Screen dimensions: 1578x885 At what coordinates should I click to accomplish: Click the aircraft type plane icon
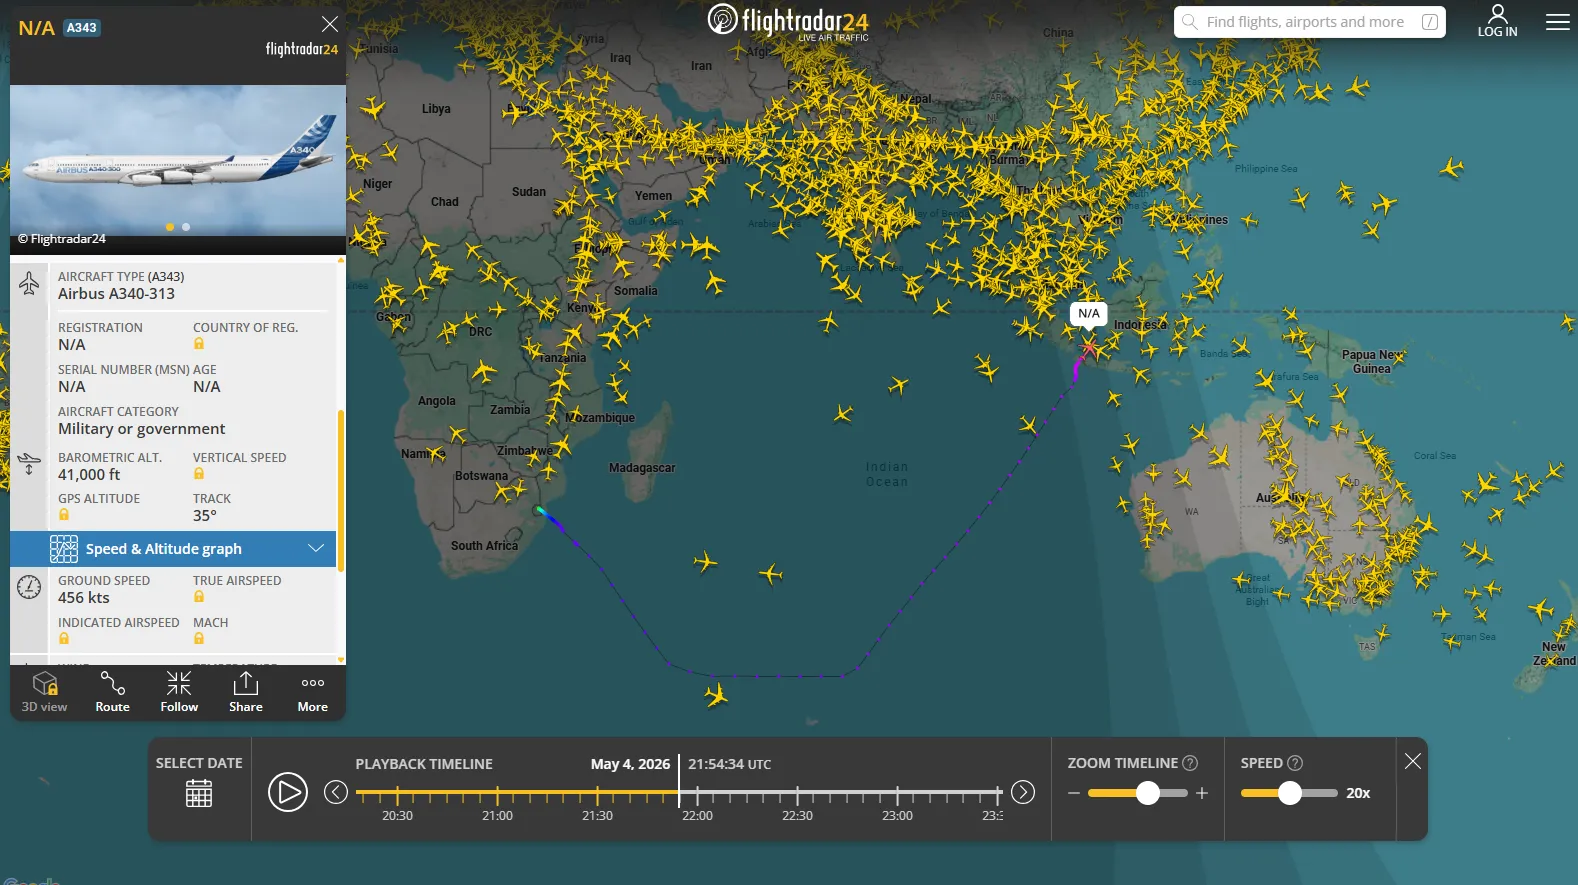tap(29, 284)
